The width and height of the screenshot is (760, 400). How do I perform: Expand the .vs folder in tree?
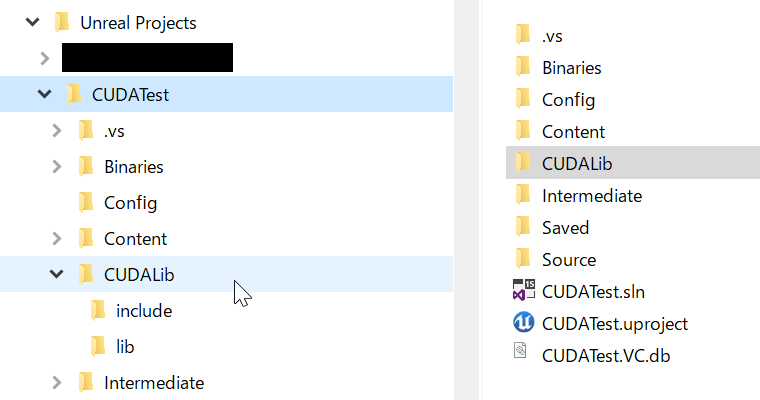click(57, 130)
